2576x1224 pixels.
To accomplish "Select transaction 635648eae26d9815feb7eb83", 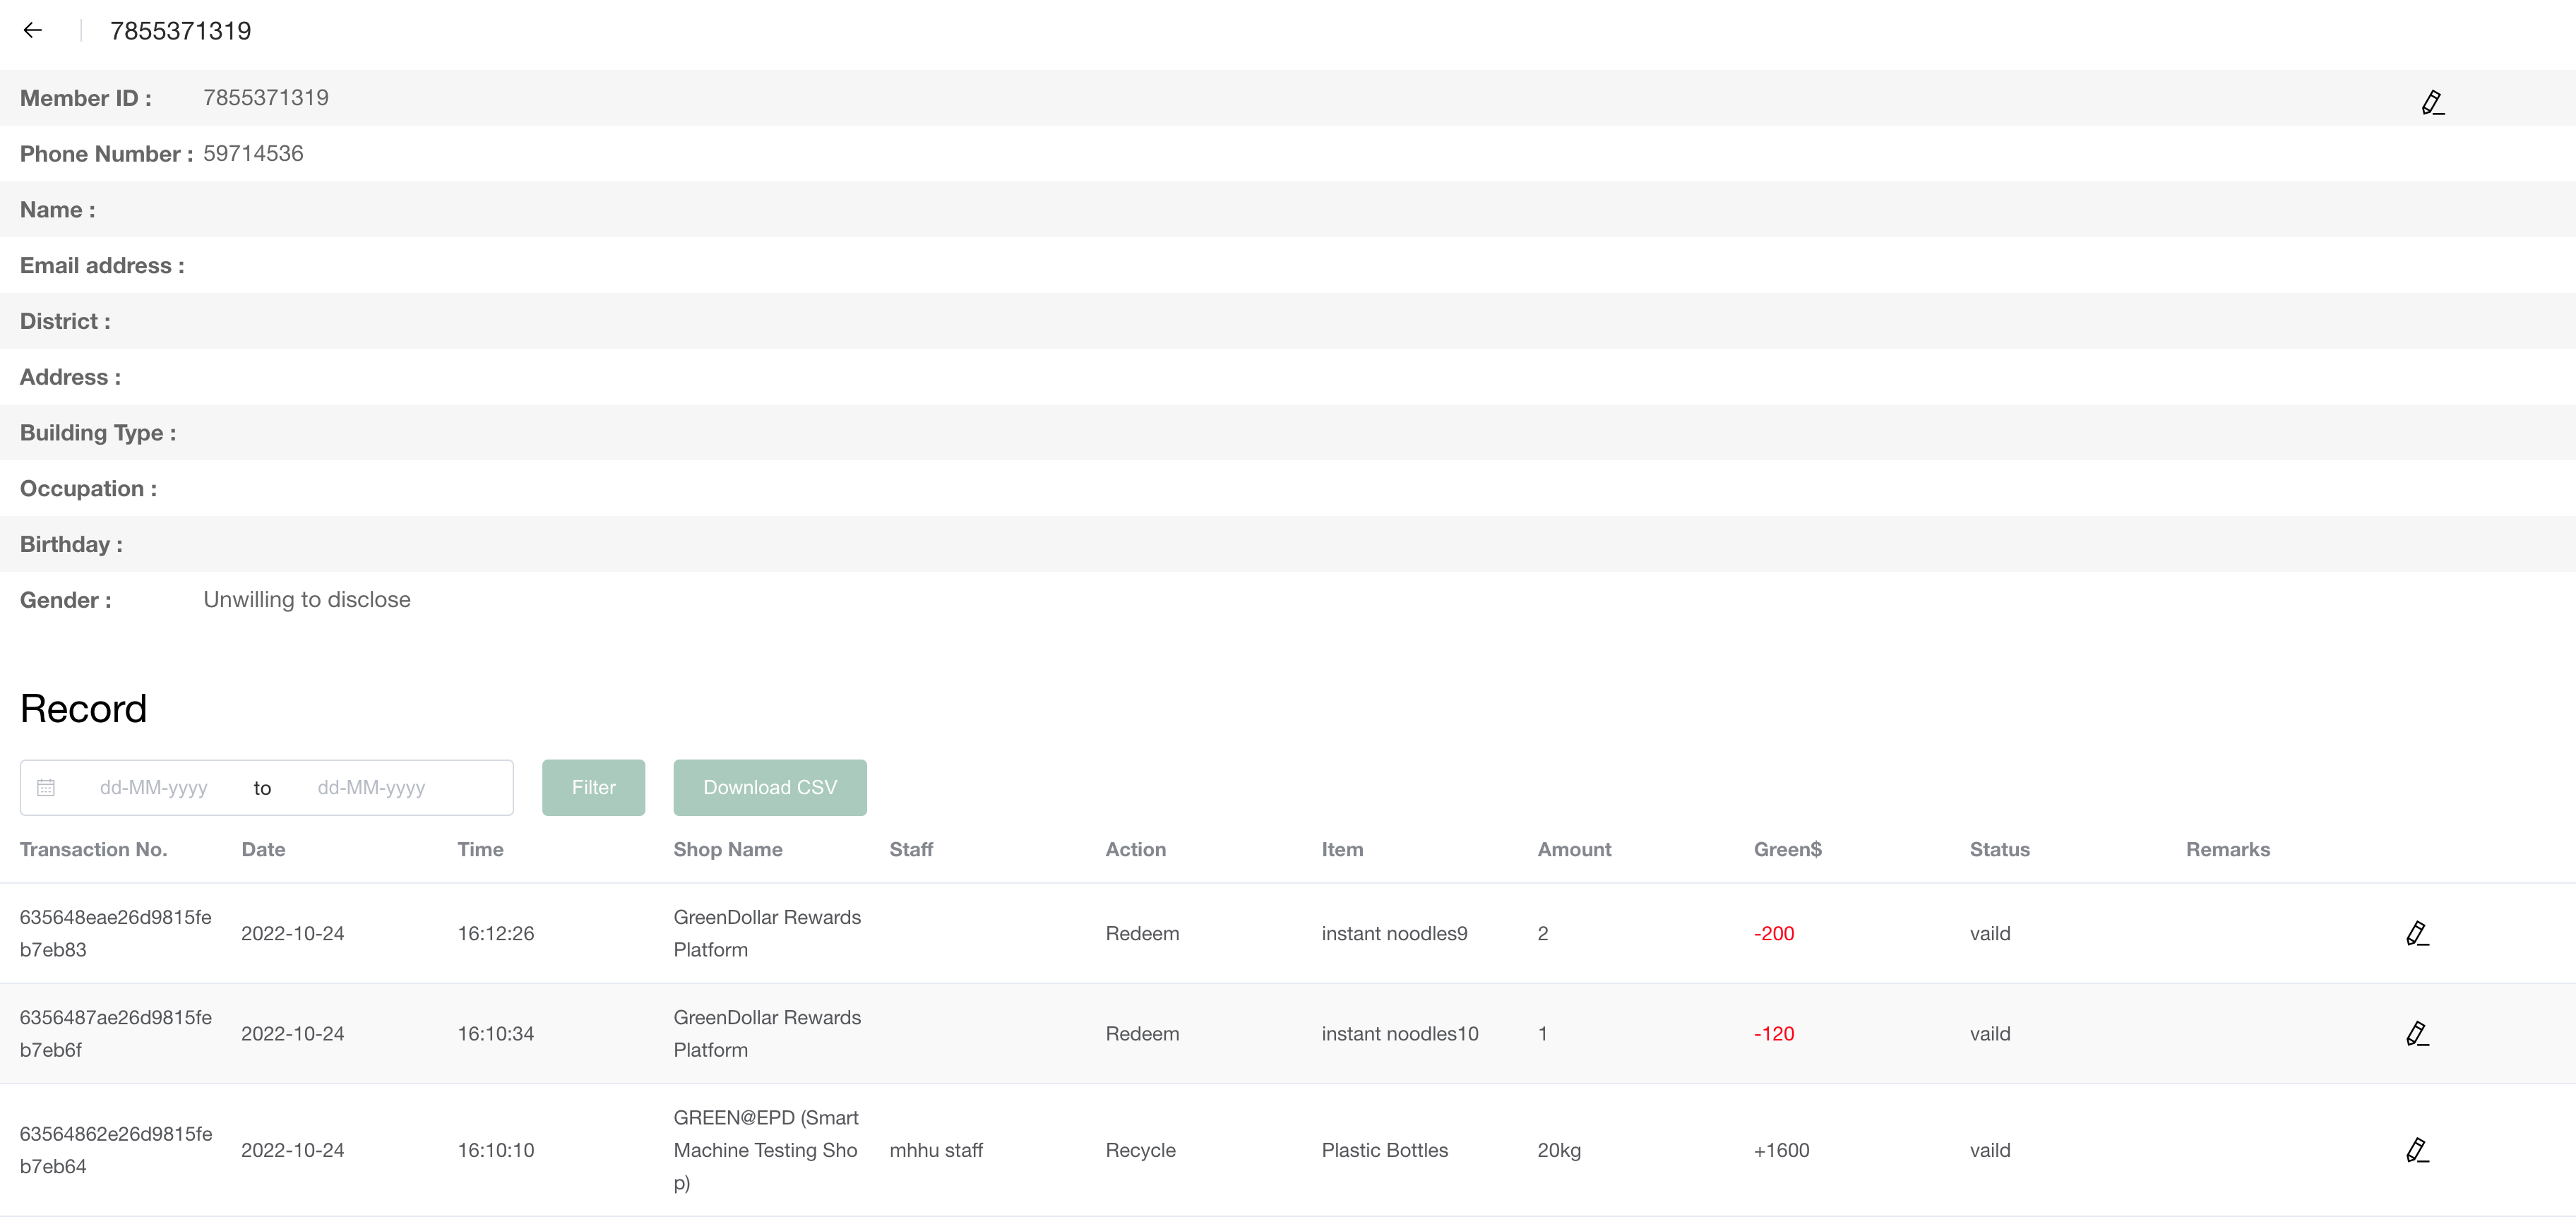I will [115, 933].
